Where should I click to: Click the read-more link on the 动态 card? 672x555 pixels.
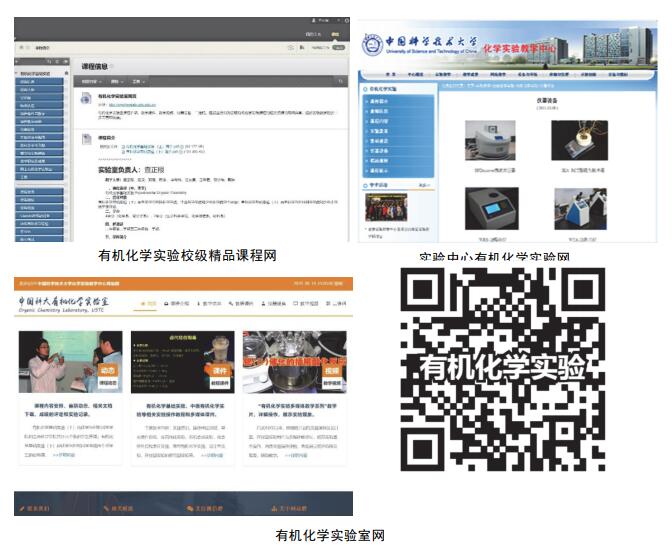(x=63, y=455)
